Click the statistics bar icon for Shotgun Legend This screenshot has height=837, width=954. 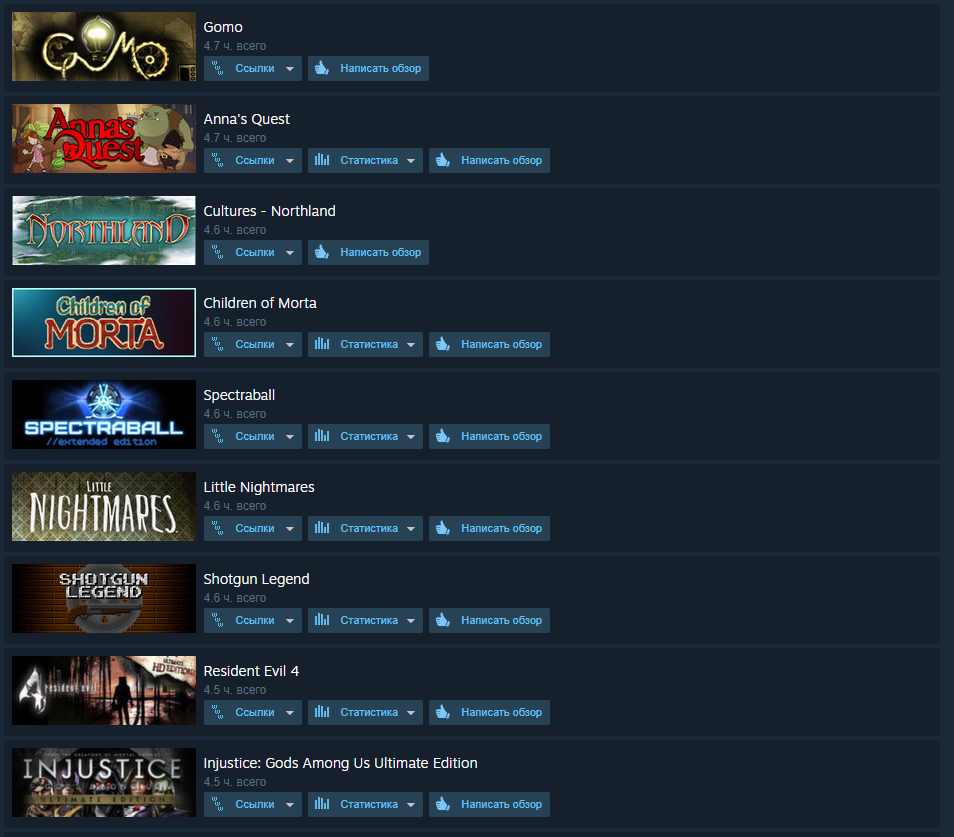coord(322,620)
